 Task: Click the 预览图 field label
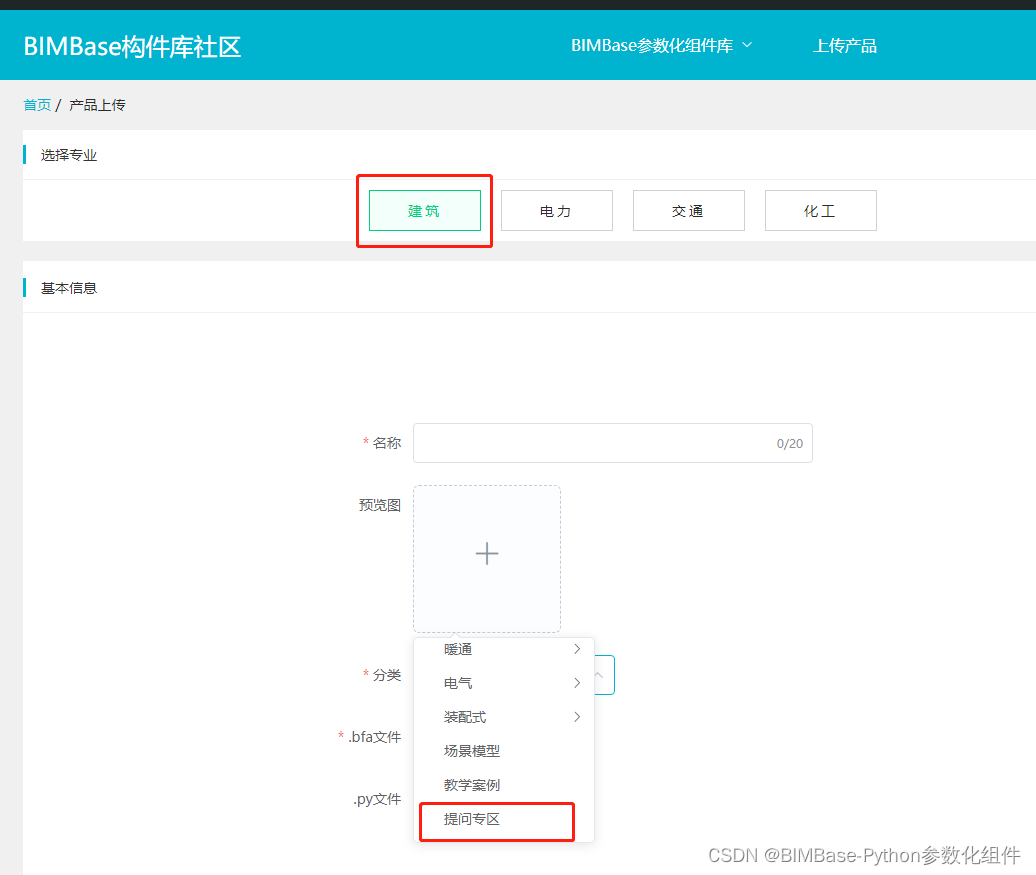[380, 505]
